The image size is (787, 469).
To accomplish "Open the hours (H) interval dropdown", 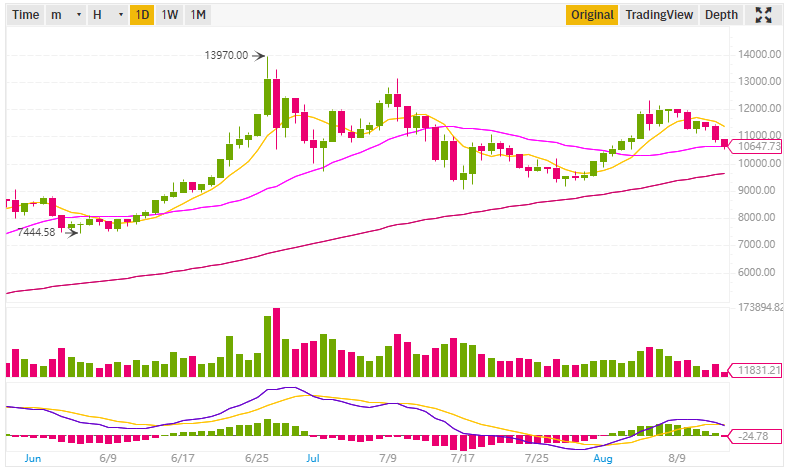I will 106,15.
